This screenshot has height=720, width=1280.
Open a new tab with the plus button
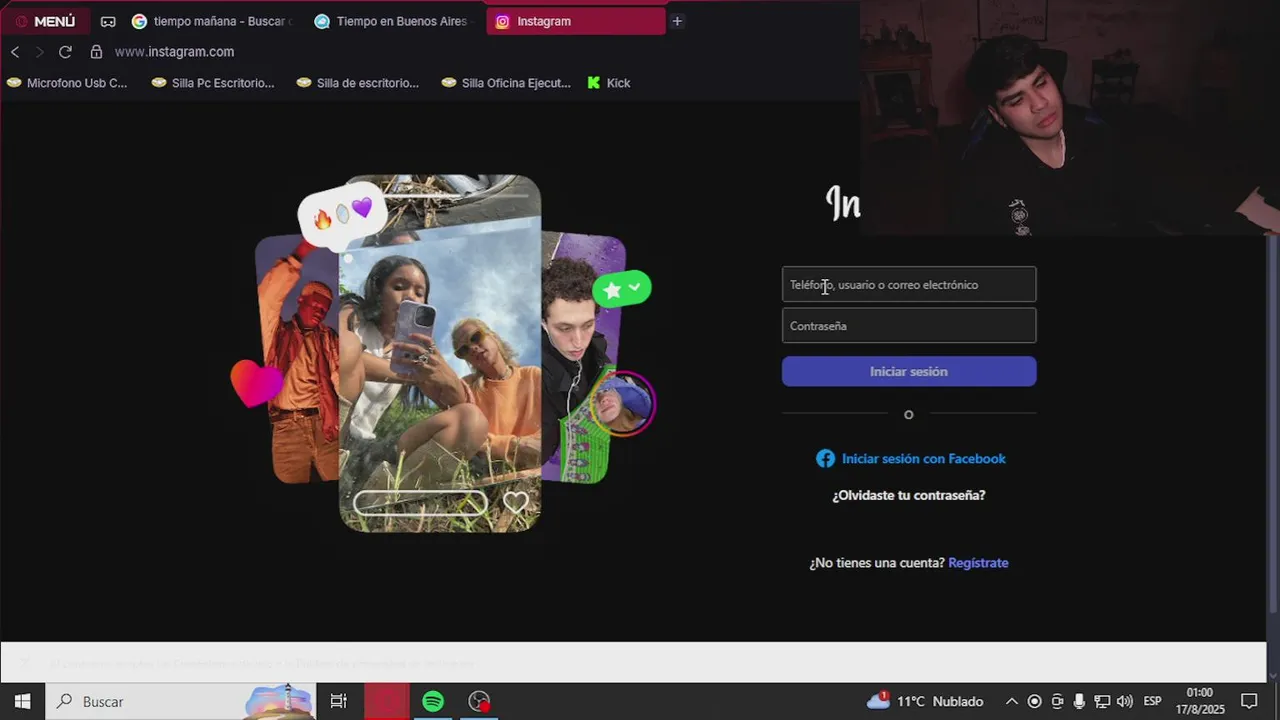[x=677, y=21]
